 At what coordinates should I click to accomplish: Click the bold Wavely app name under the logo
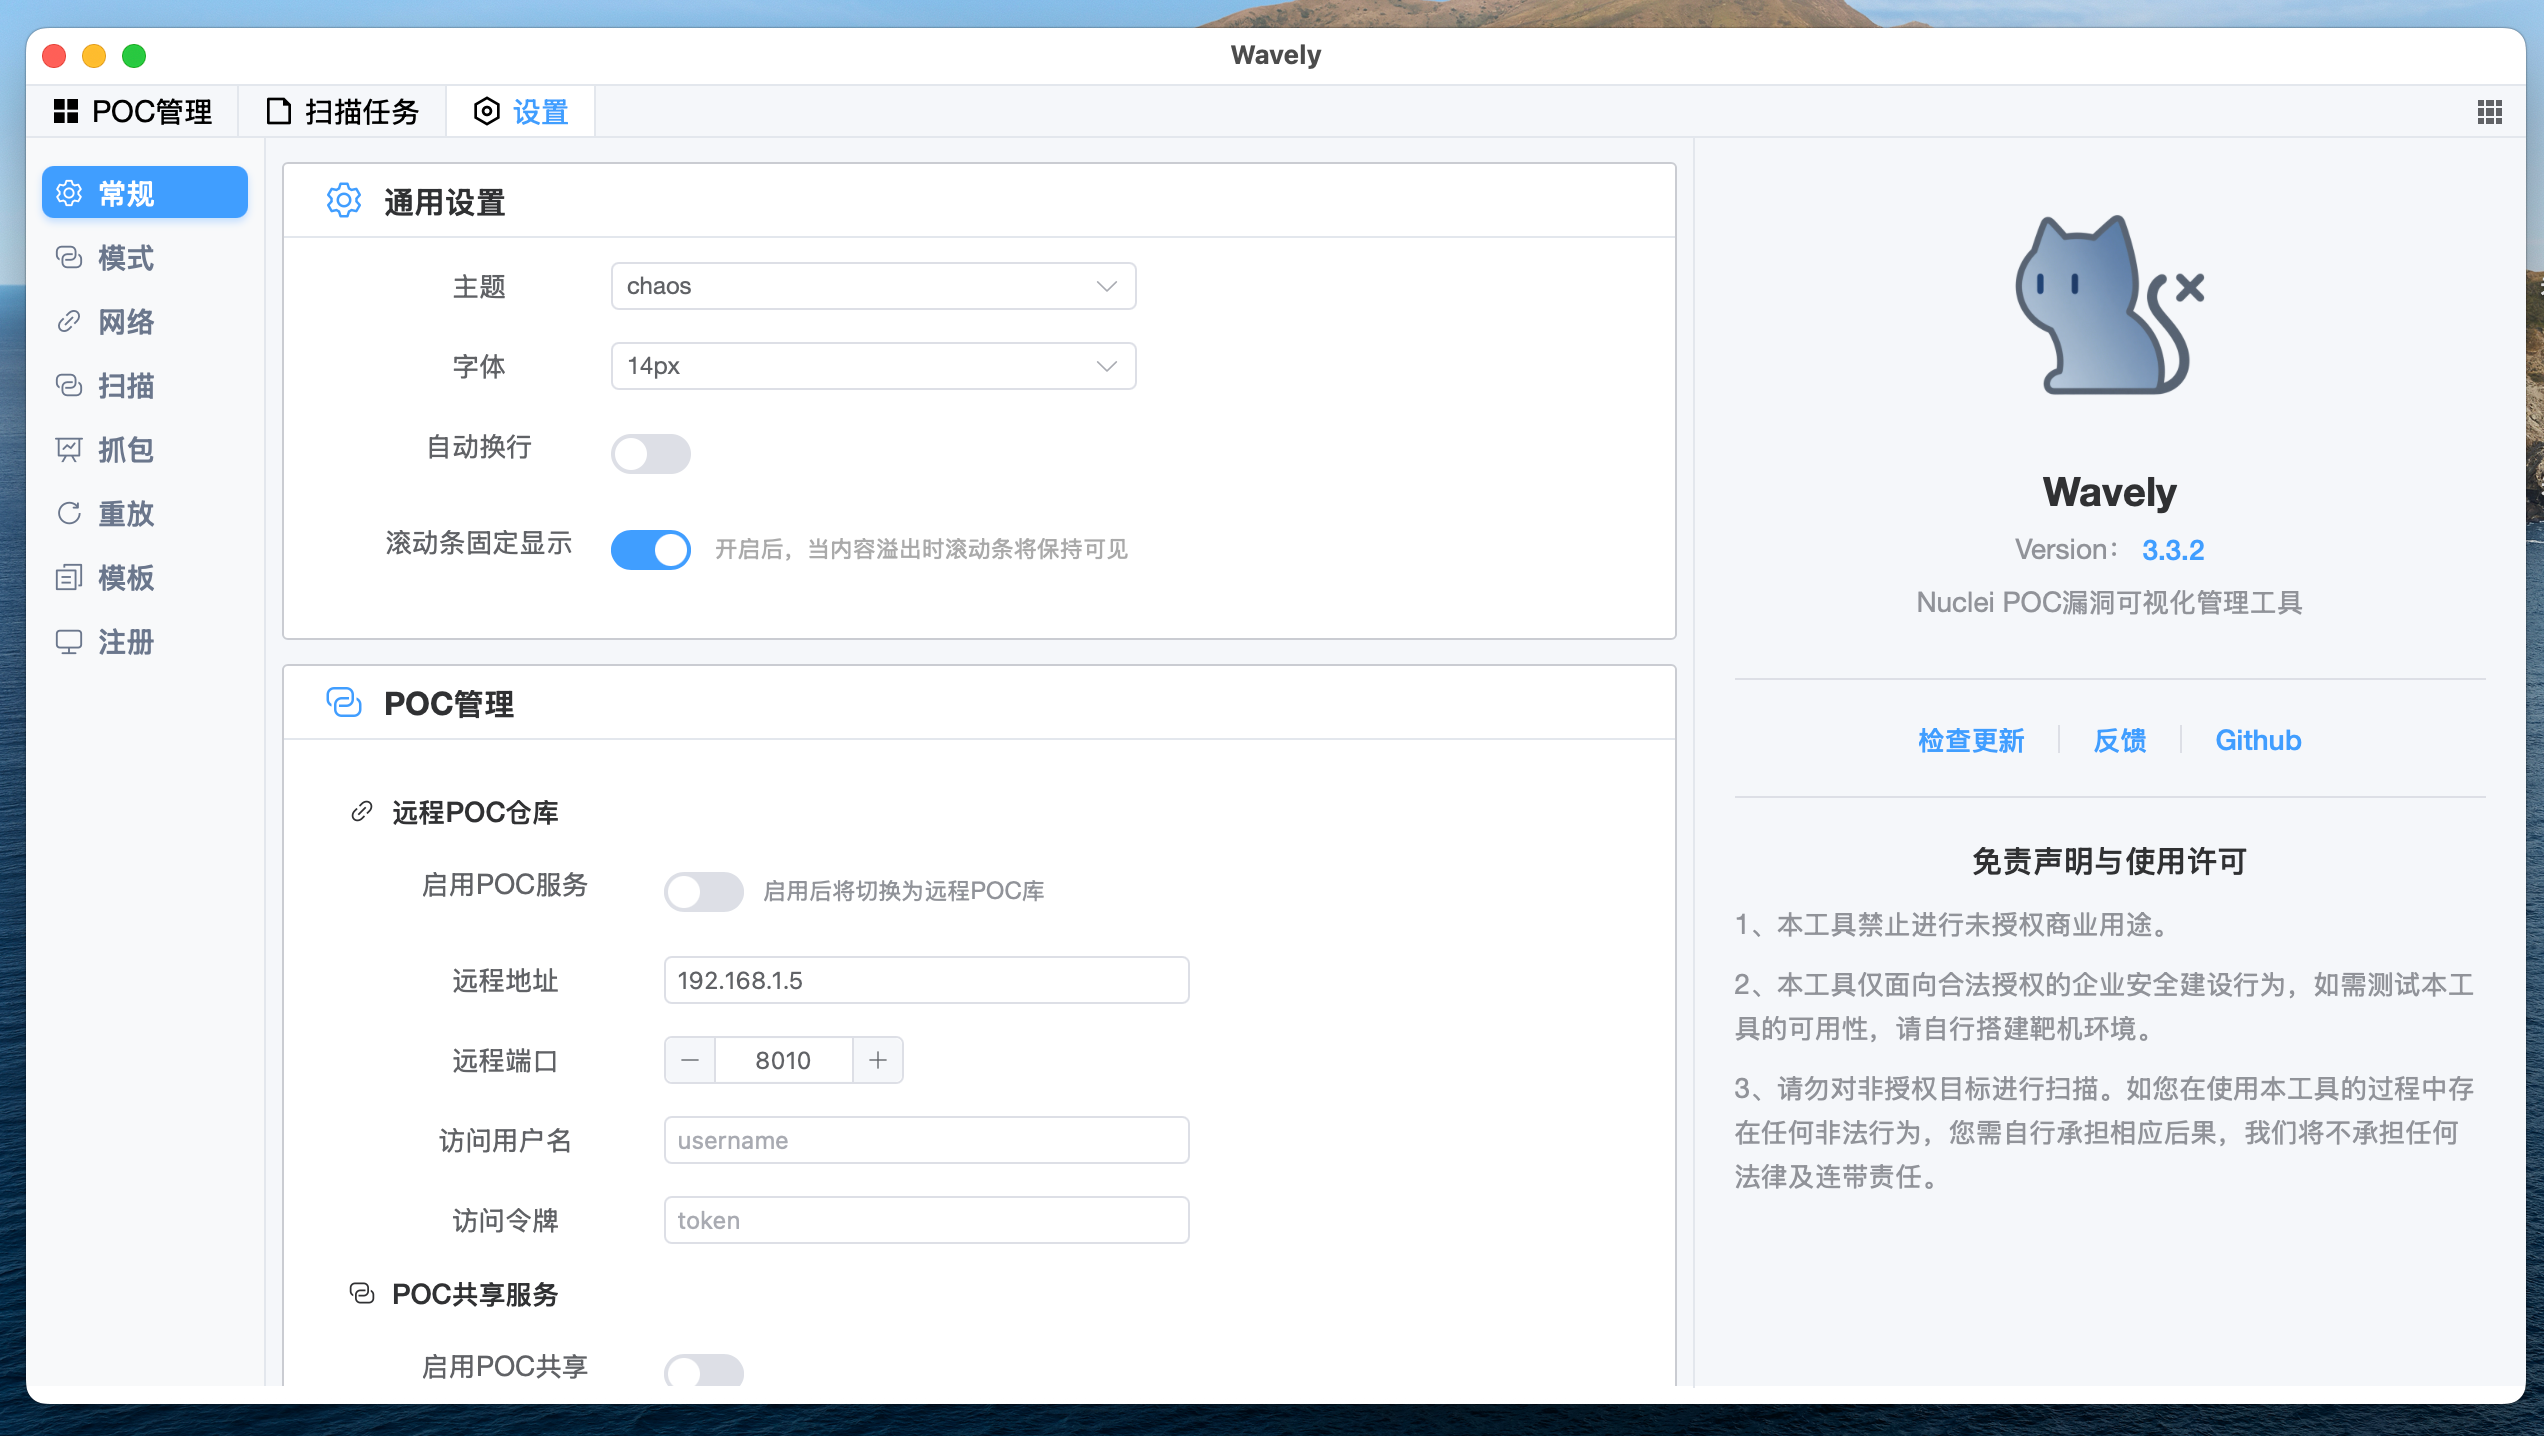(2110, 492)
